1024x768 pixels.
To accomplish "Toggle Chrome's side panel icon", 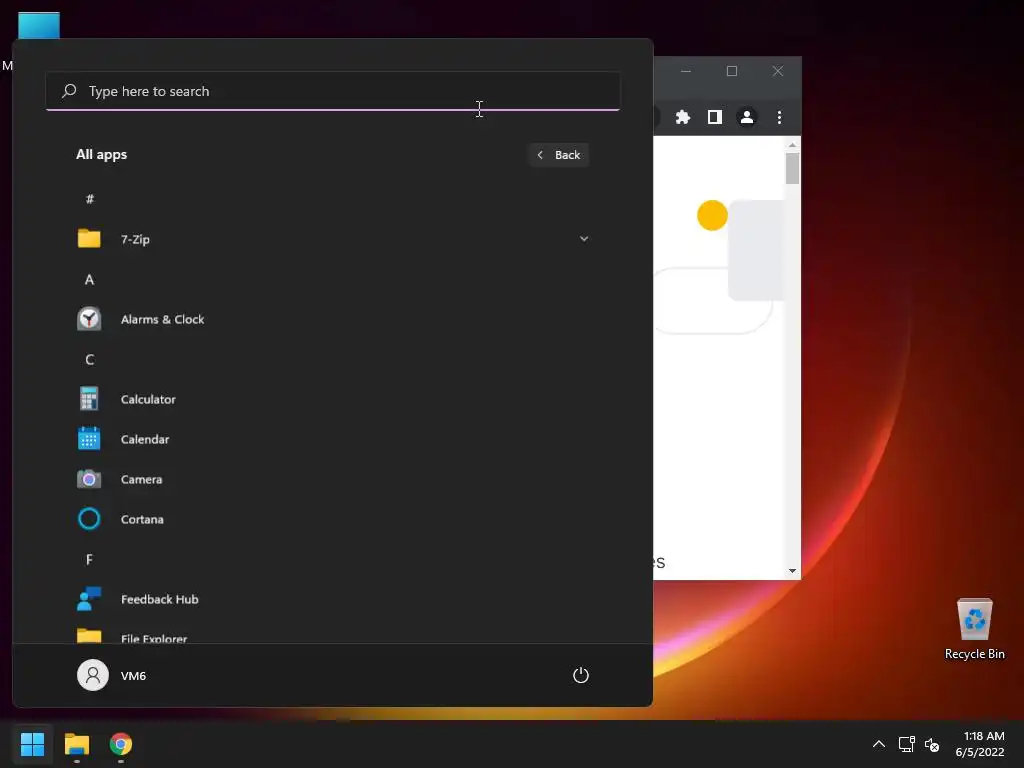I will pos(714,117).
